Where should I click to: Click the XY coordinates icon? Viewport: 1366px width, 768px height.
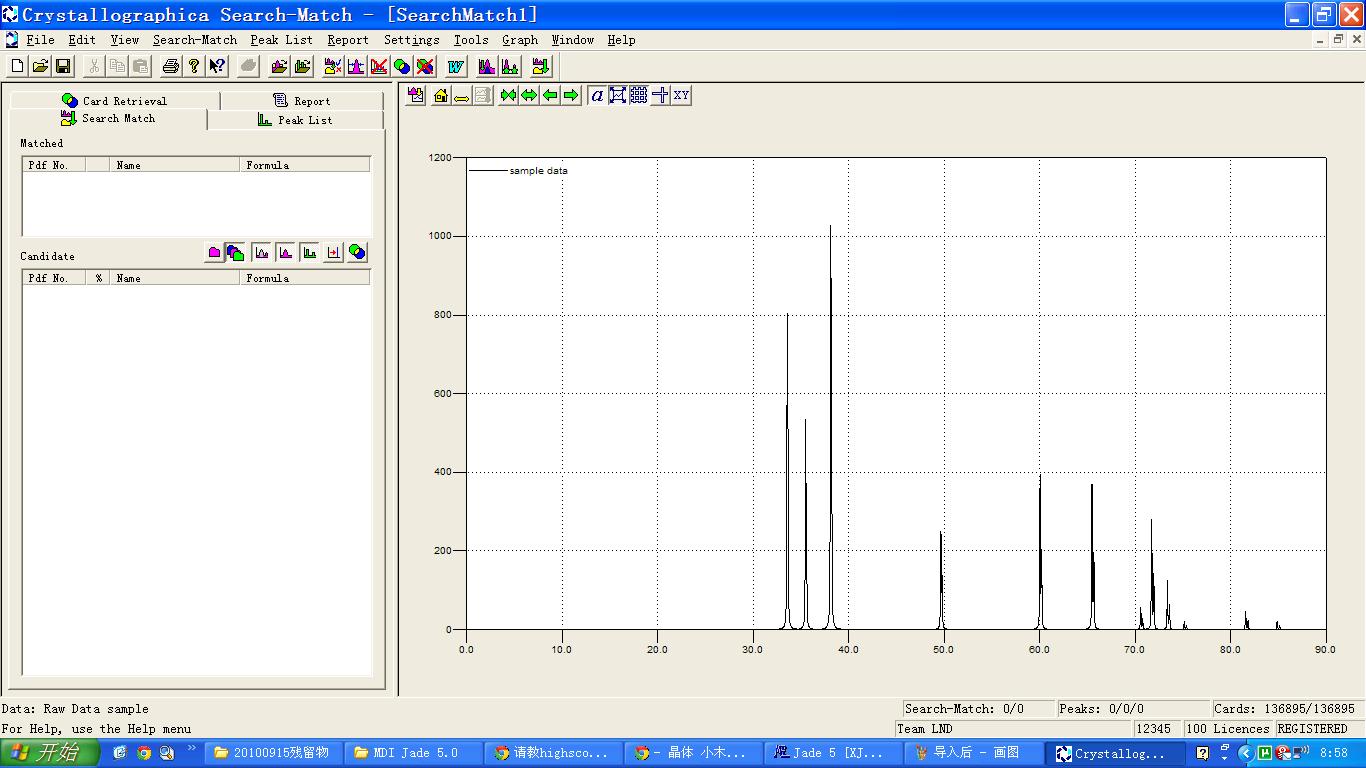(681, 96)
